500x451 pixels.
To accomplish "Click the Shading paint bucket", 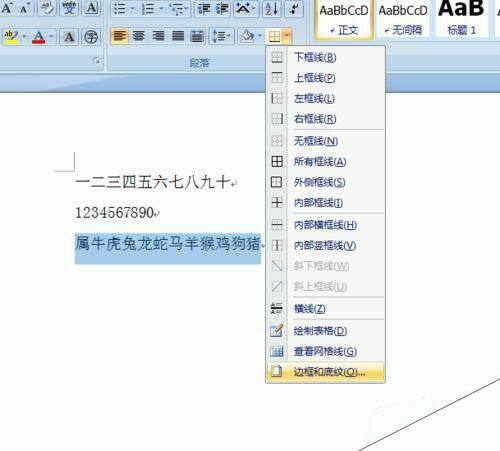I will [x=247, y=36].
